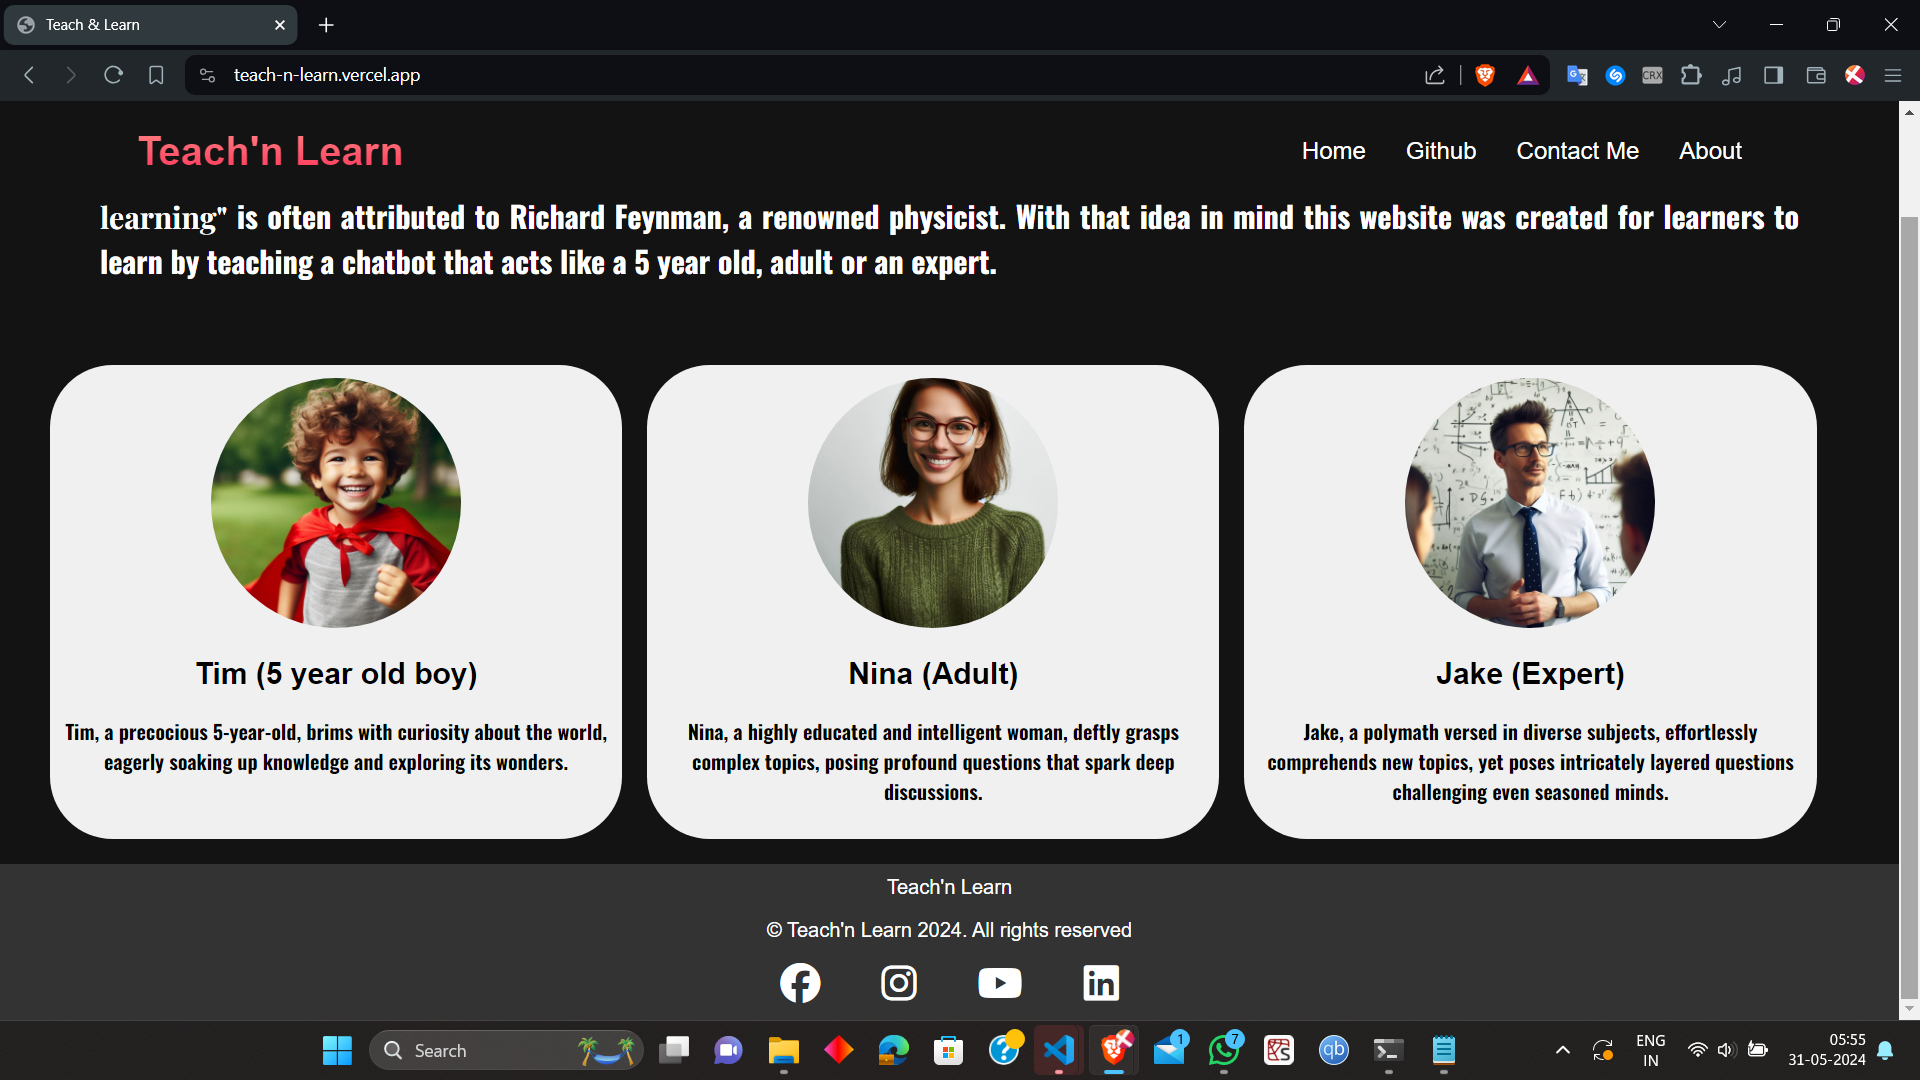Show hidden system tray icons chevron
This screenshot has width=1920, height=1080.
click(x=1562, y=1050)
